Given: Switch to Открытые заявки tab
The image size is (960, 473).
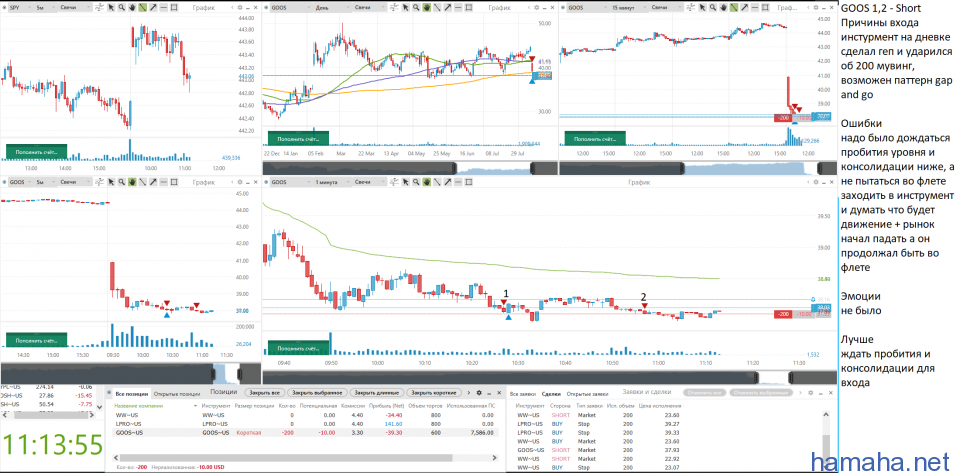Looking at the screenshot, I should click(x=586, y=392).
